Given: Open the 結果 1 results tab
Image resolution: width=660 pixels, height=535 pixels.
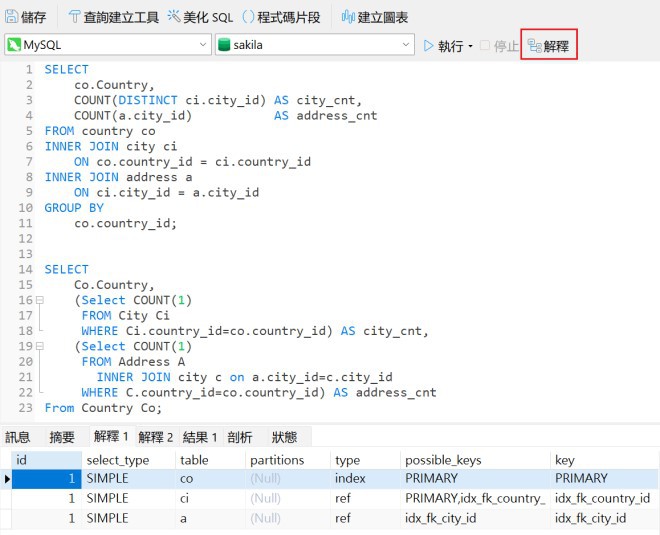Looking at the screenshot, I should point(200,437).
